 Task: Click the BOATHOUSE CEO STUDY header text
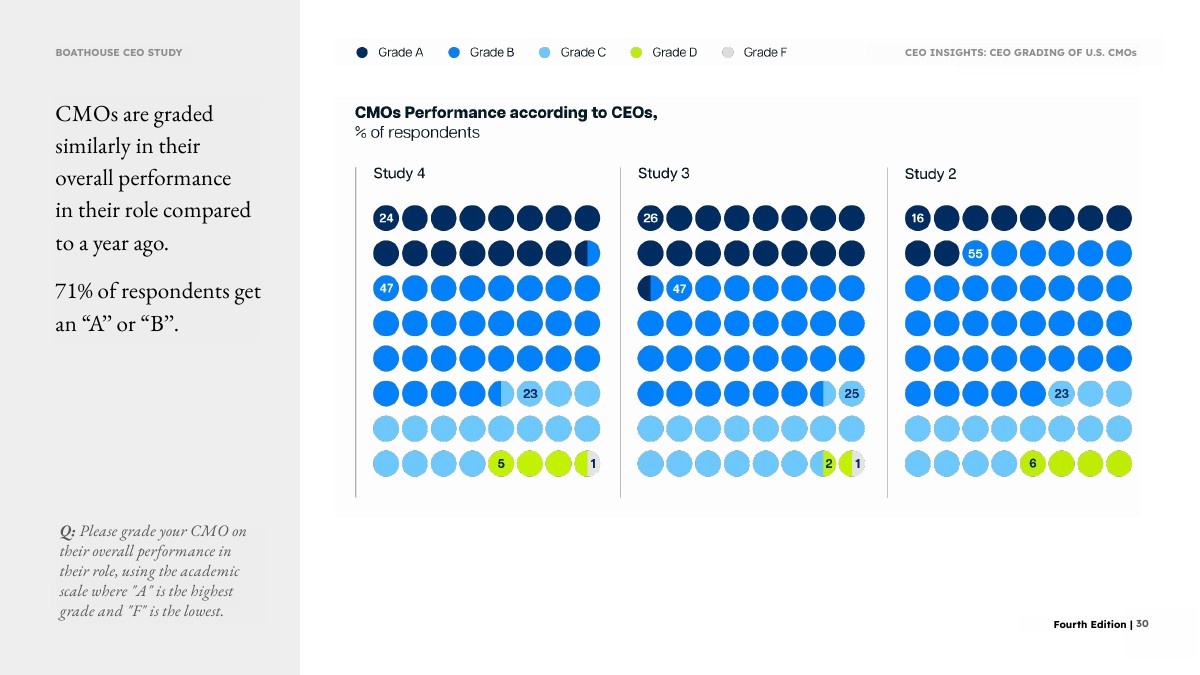pyautogui.click(x=119, y=52)
